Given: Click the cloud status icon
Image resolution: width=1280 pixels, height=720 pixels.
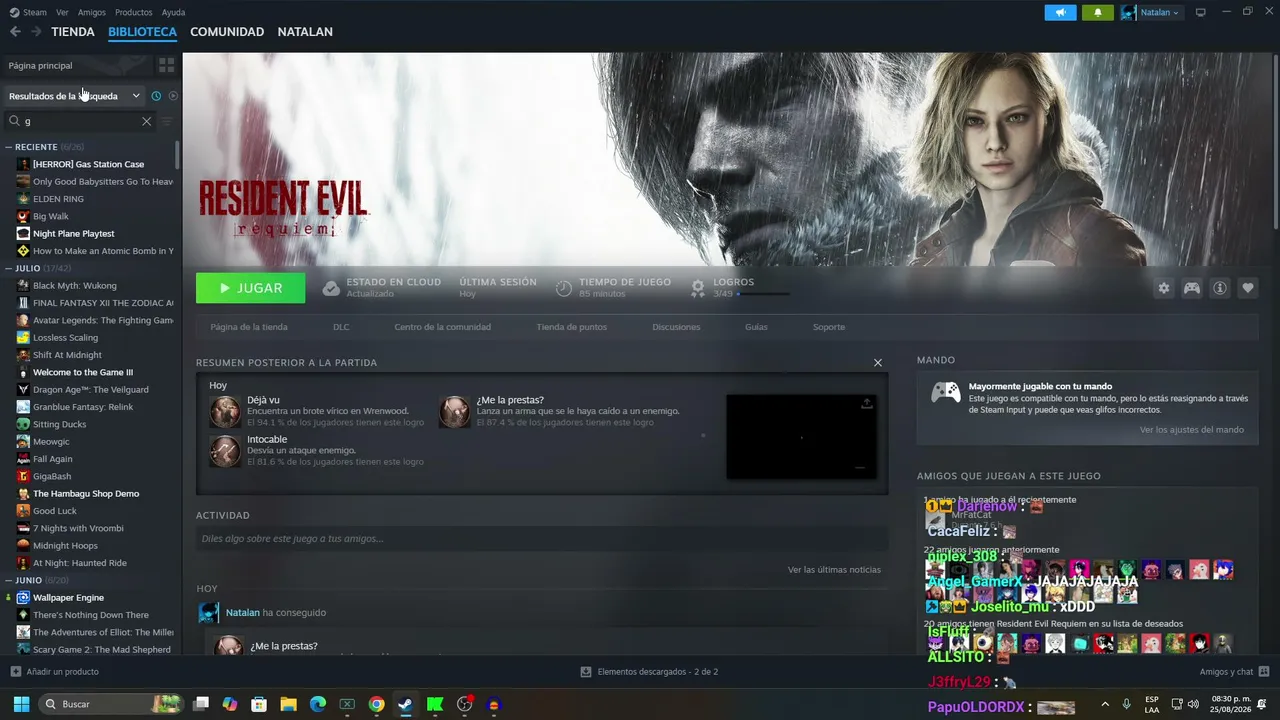Looking at the screenshot, I should point(331,288).
